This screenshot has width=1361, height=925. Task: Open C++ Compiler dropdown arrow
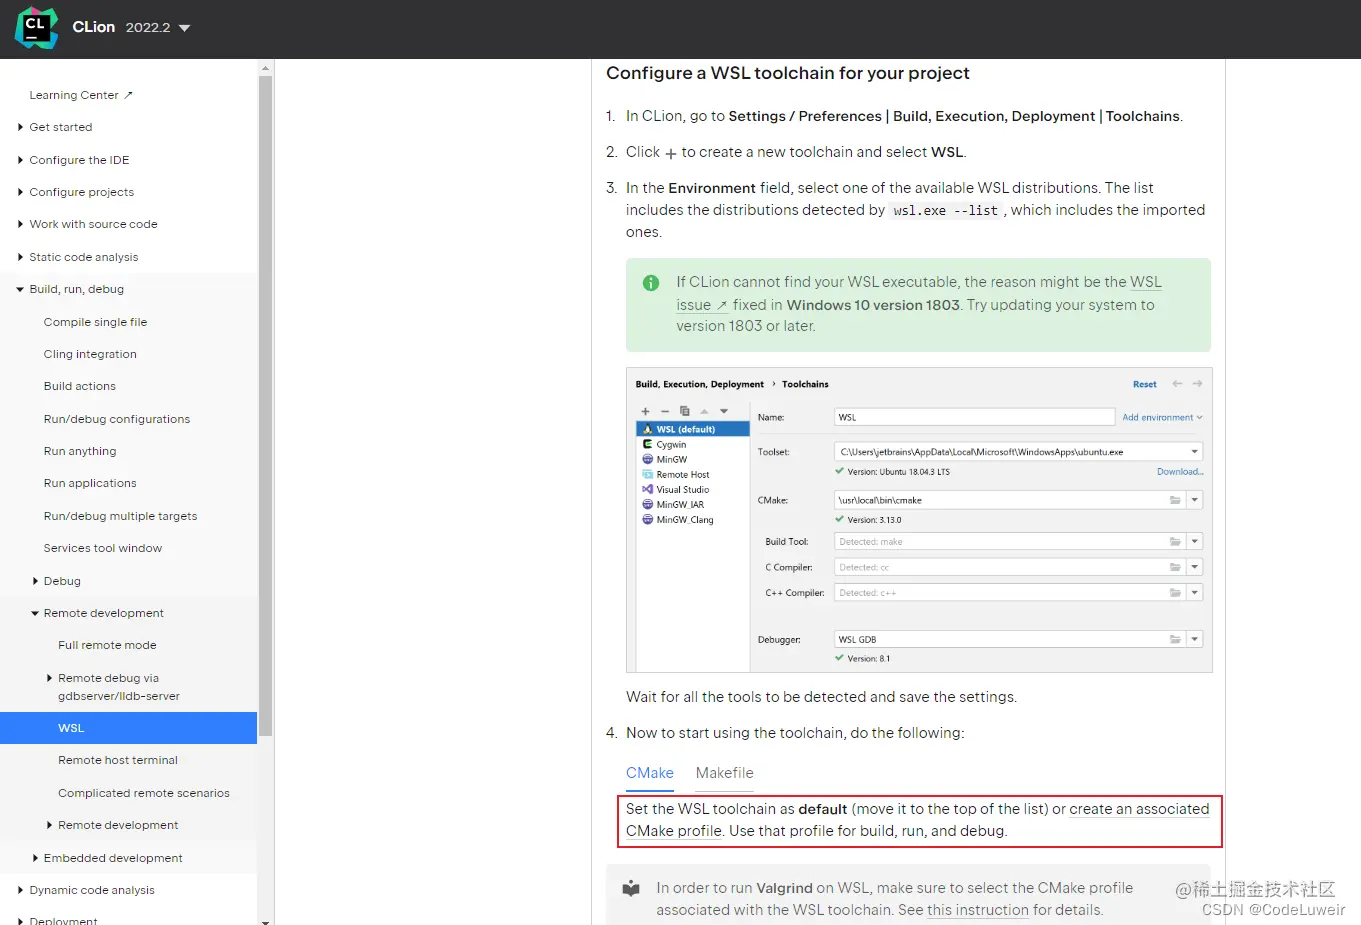(1194, 593)
